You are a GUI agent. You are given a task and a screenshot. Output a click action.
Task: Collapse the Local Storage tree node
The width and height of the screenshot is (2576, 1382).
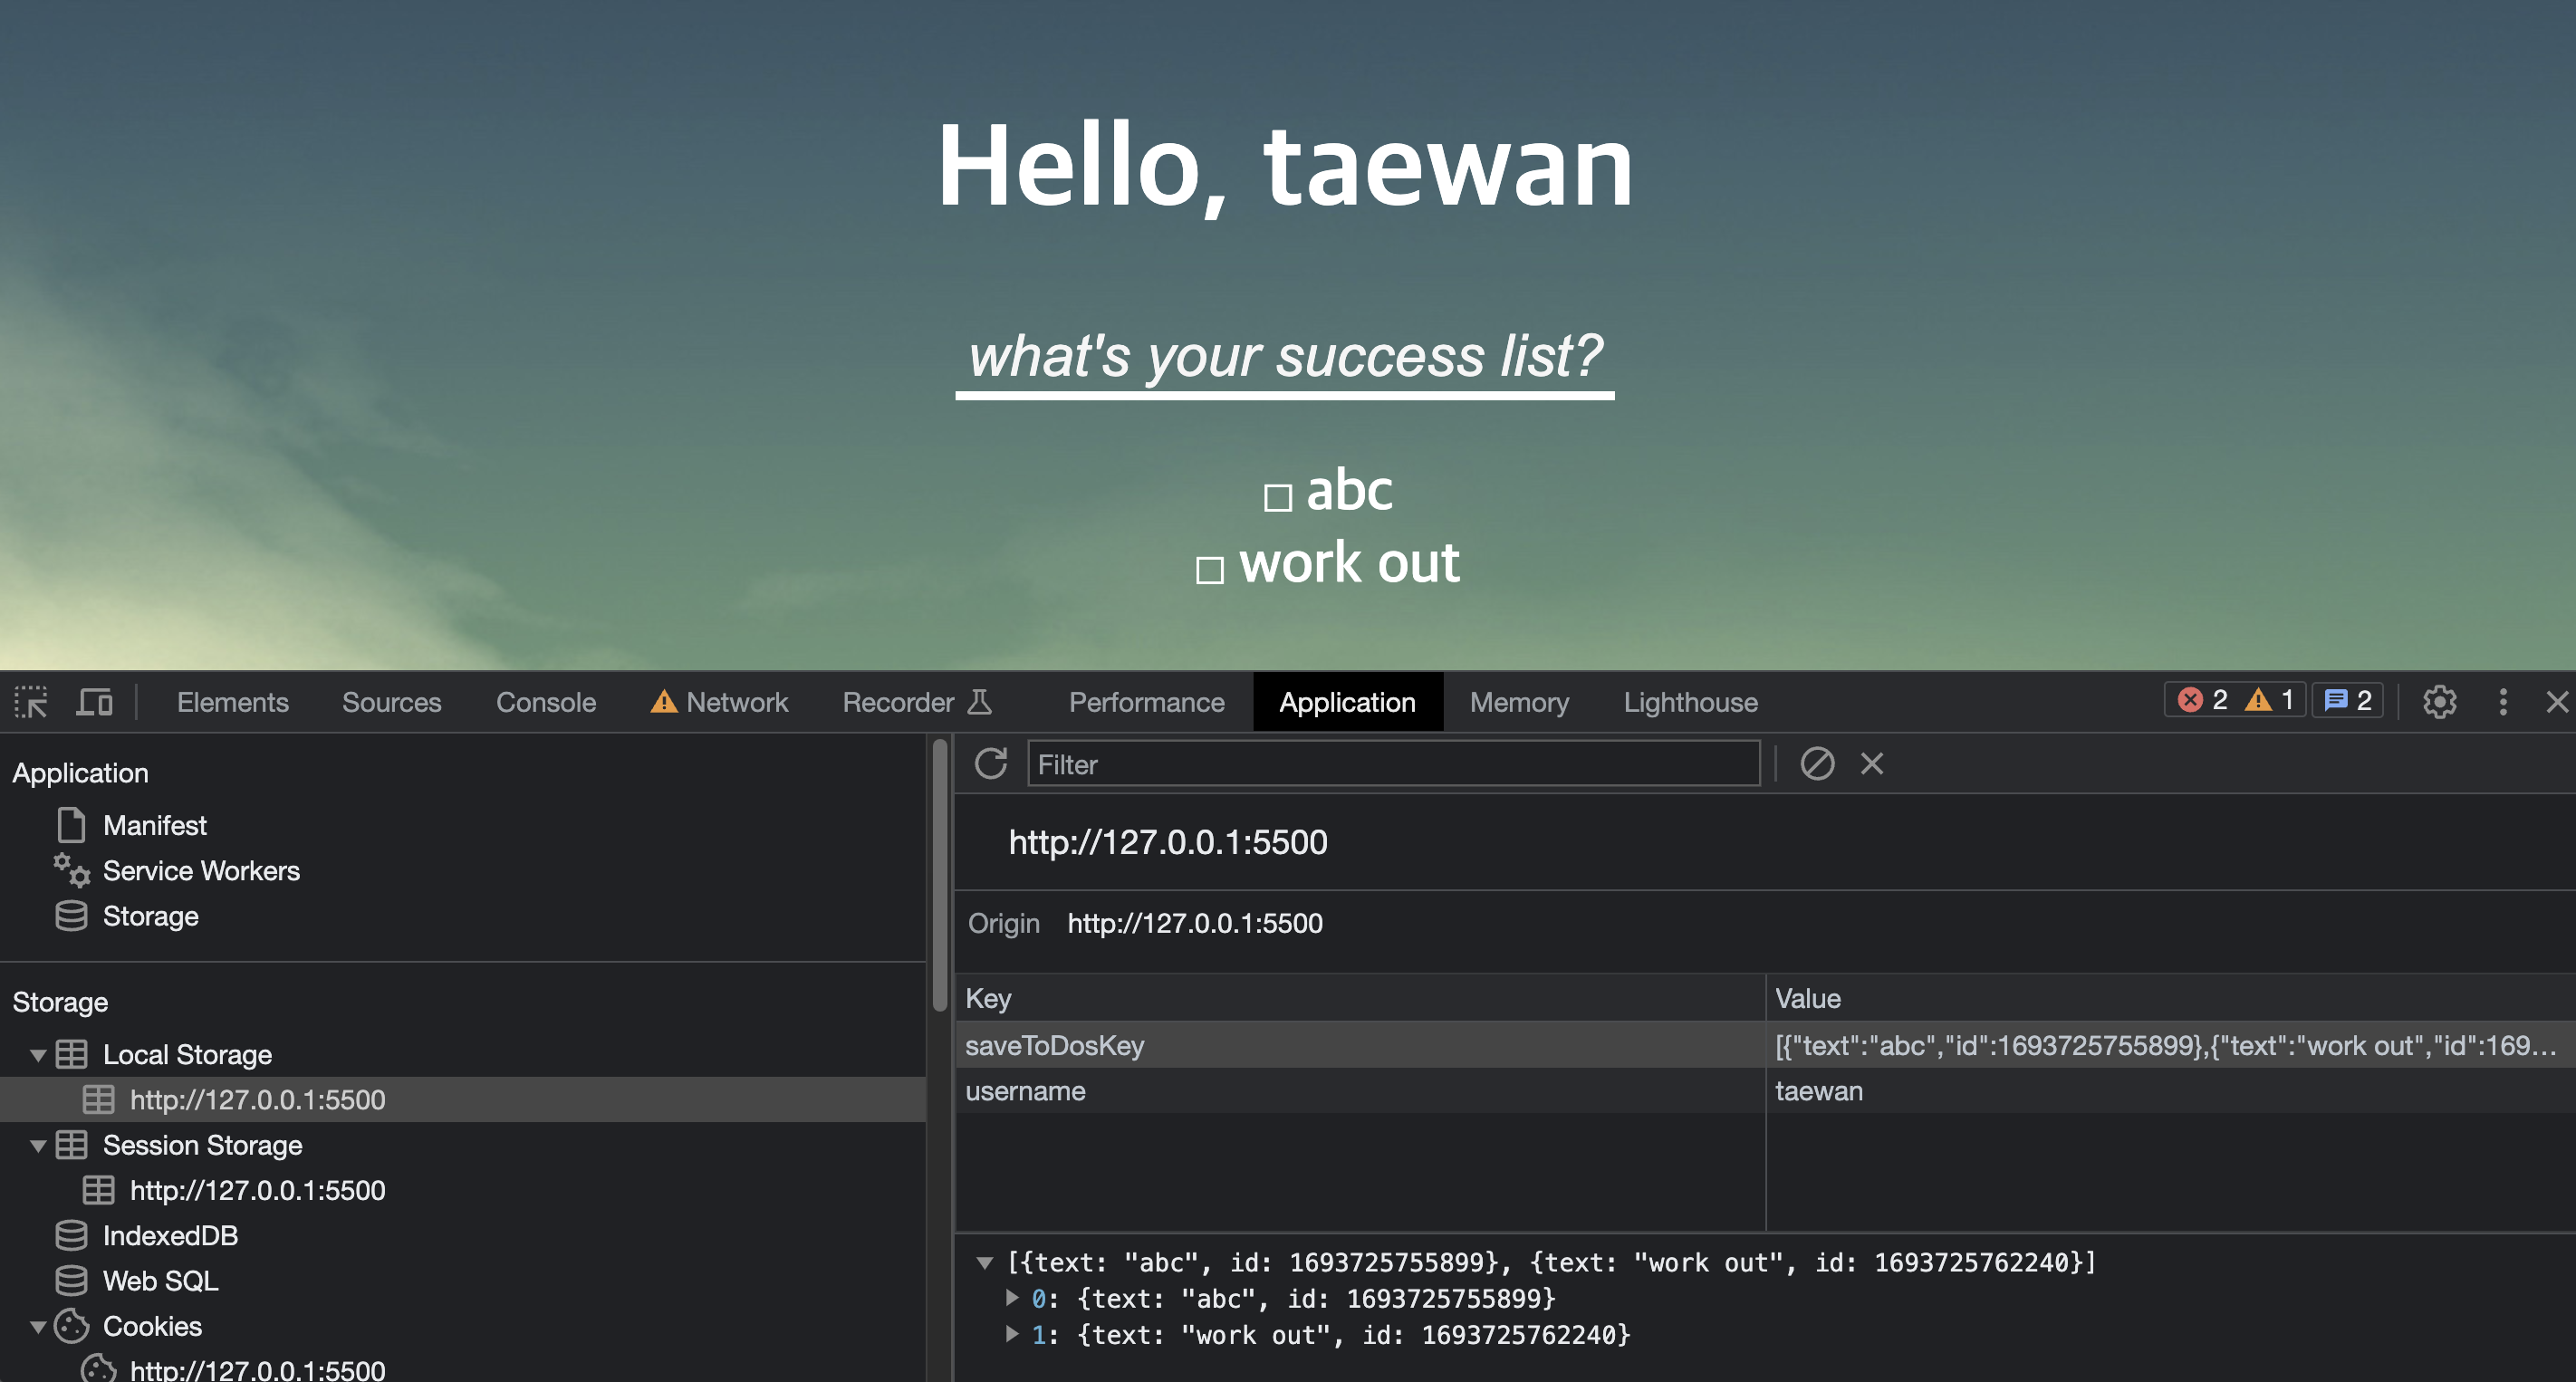[x=38, y=1055]
